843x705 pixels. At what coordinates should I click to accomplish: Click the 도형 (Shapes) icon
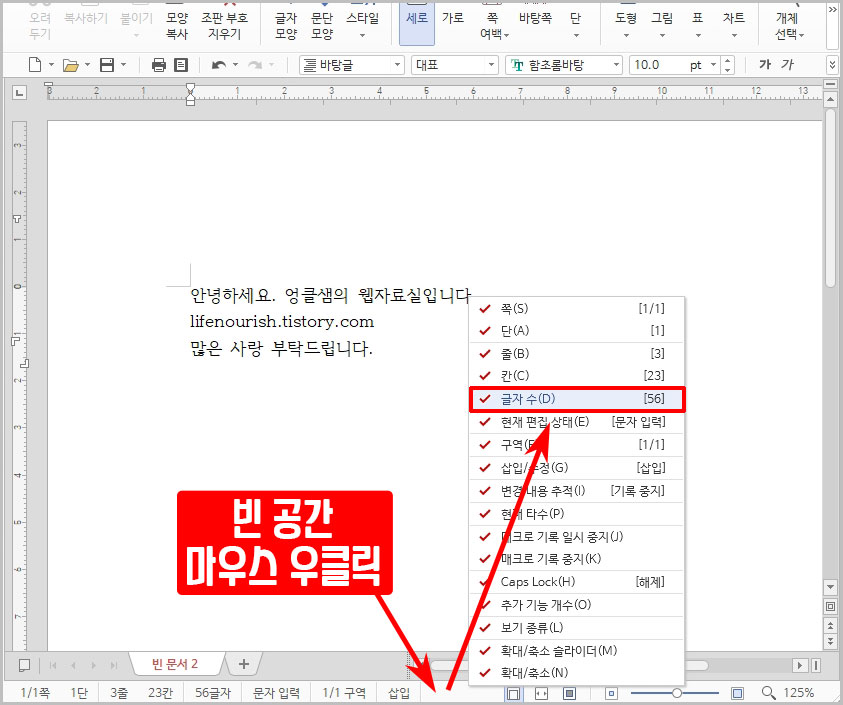point(625,20)
